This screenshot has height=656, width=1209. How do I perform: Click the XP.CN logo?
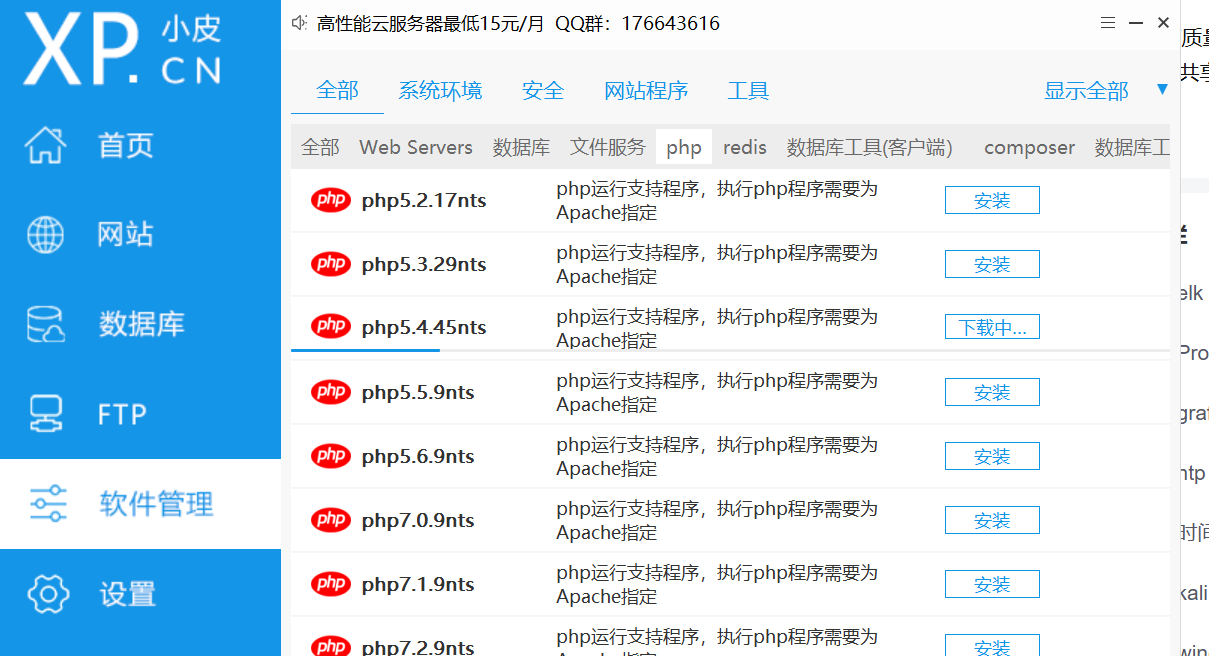point(123,48)
